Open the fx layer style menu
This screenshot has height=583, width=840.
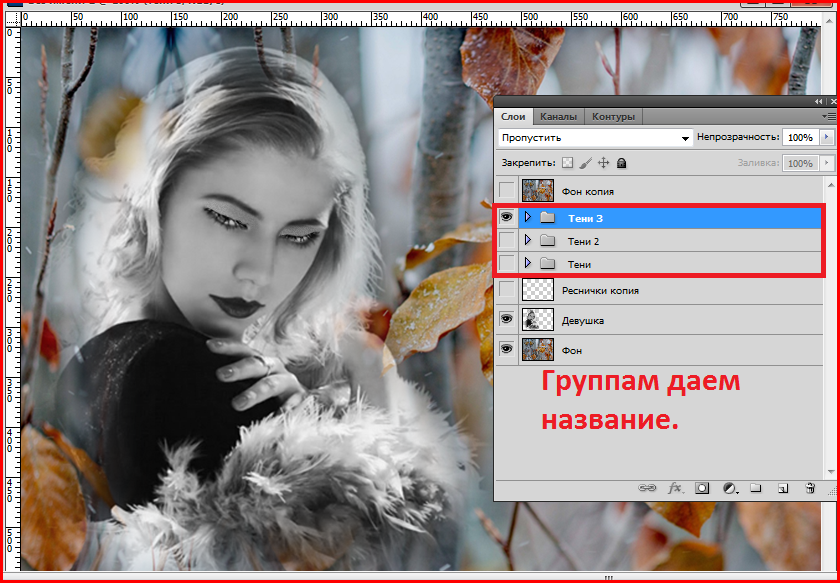point(675,488)
